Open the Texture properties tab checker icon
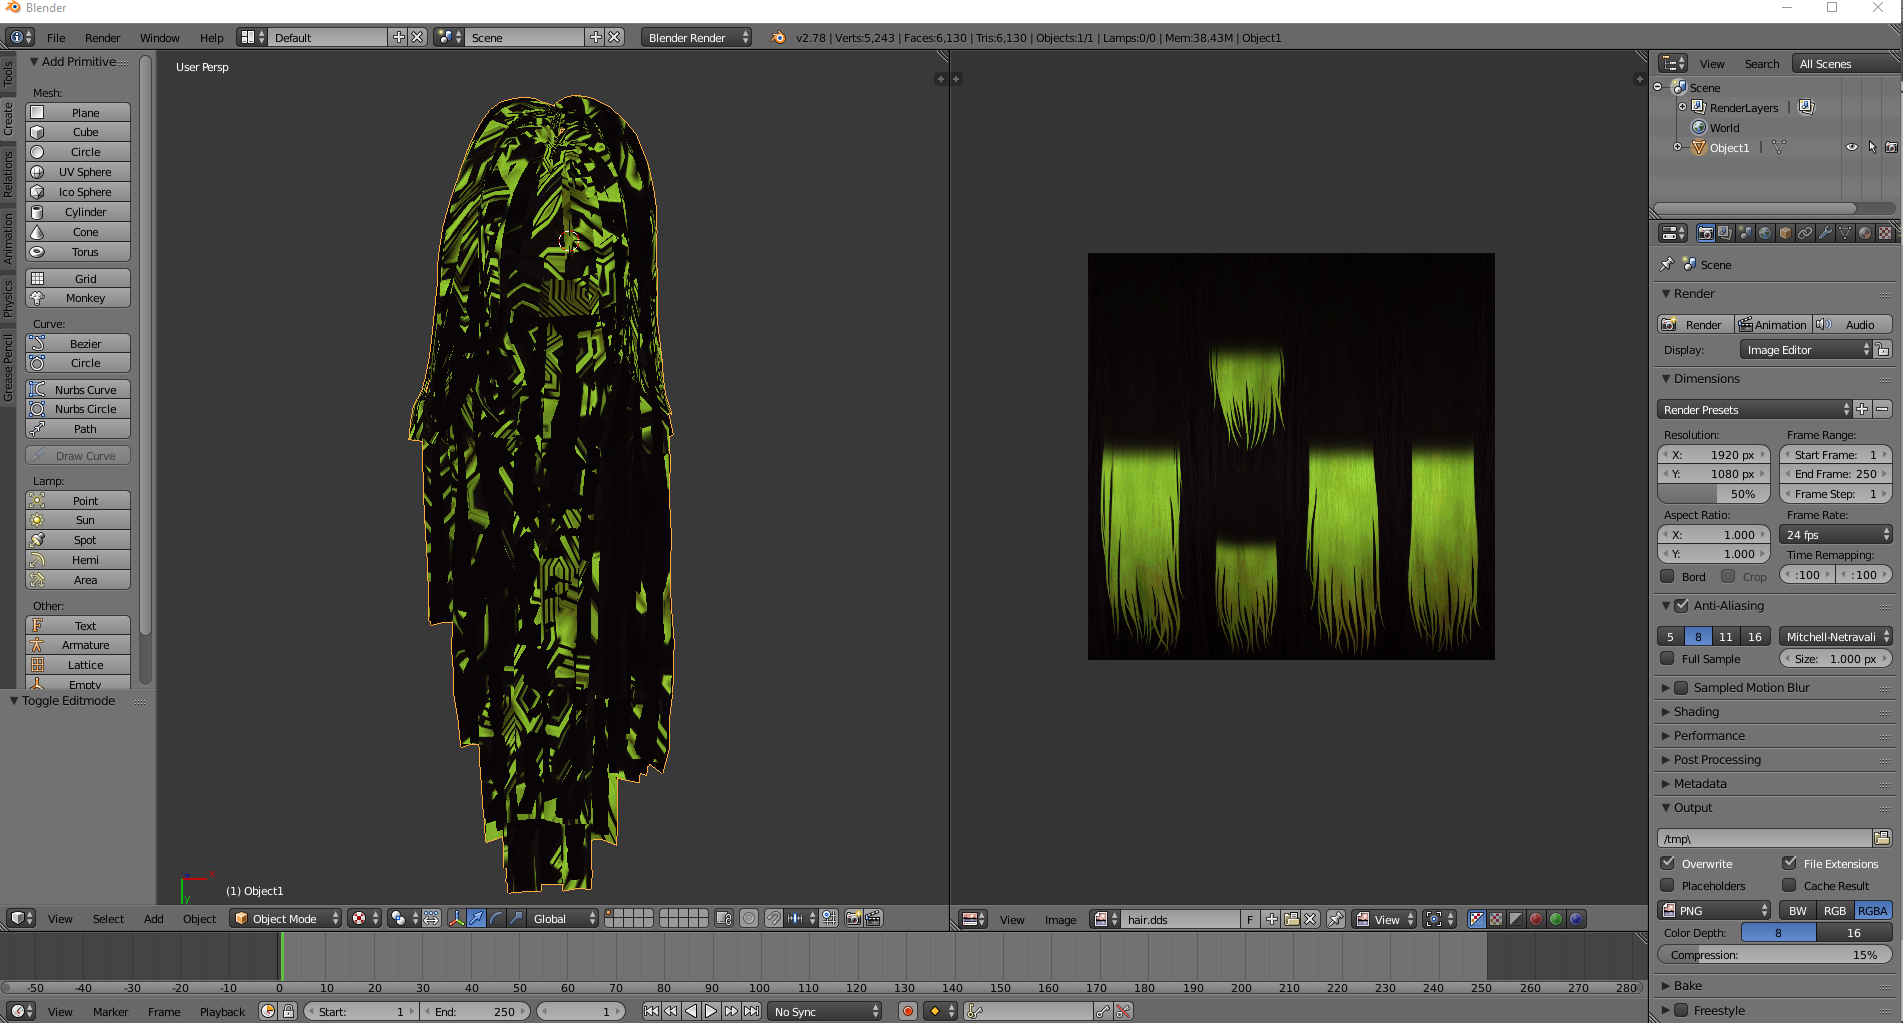Viewport: 1903px width, 1023px height. click(1885, 233)
